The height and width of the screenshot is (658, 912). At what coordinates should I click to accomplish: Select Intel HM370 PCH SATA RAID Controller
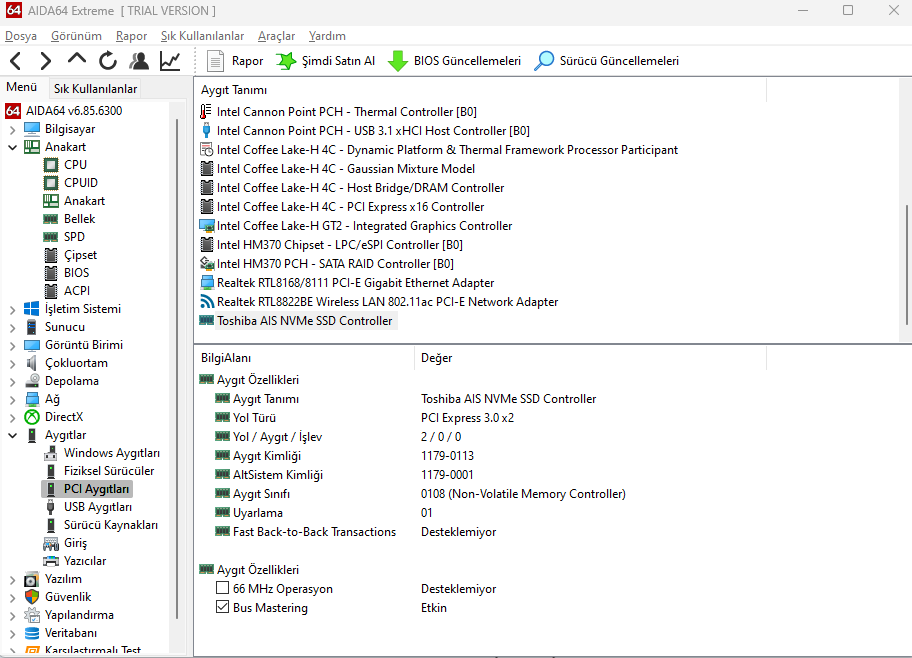[x=335, y=264]
